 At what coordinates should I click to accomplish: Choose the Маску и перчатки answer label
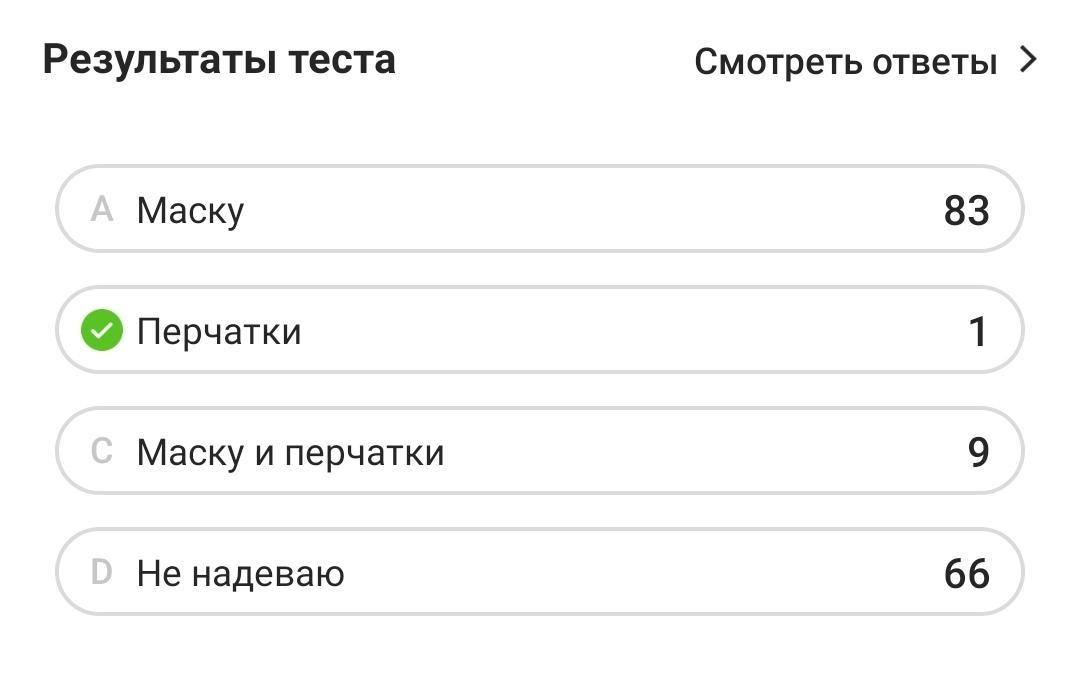pos(290,453)
